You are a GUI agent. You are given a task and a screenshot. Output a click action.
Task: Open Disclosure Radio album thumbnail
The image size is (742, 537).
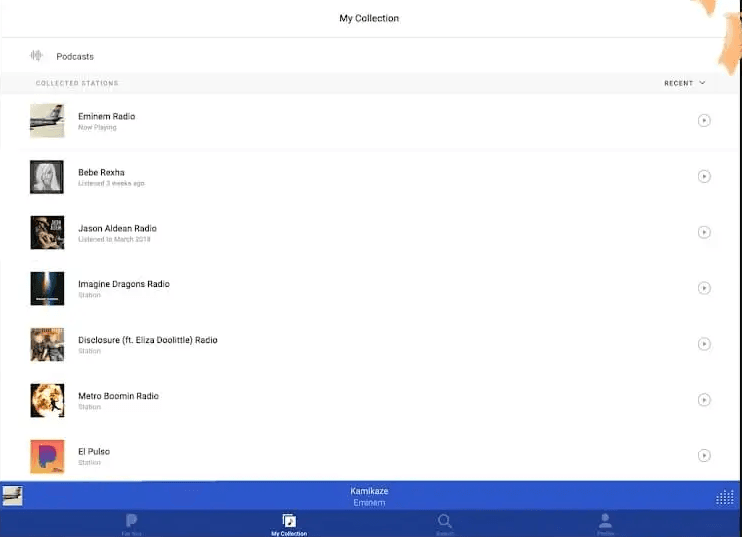pyautogui.click(x=47, y=344)
